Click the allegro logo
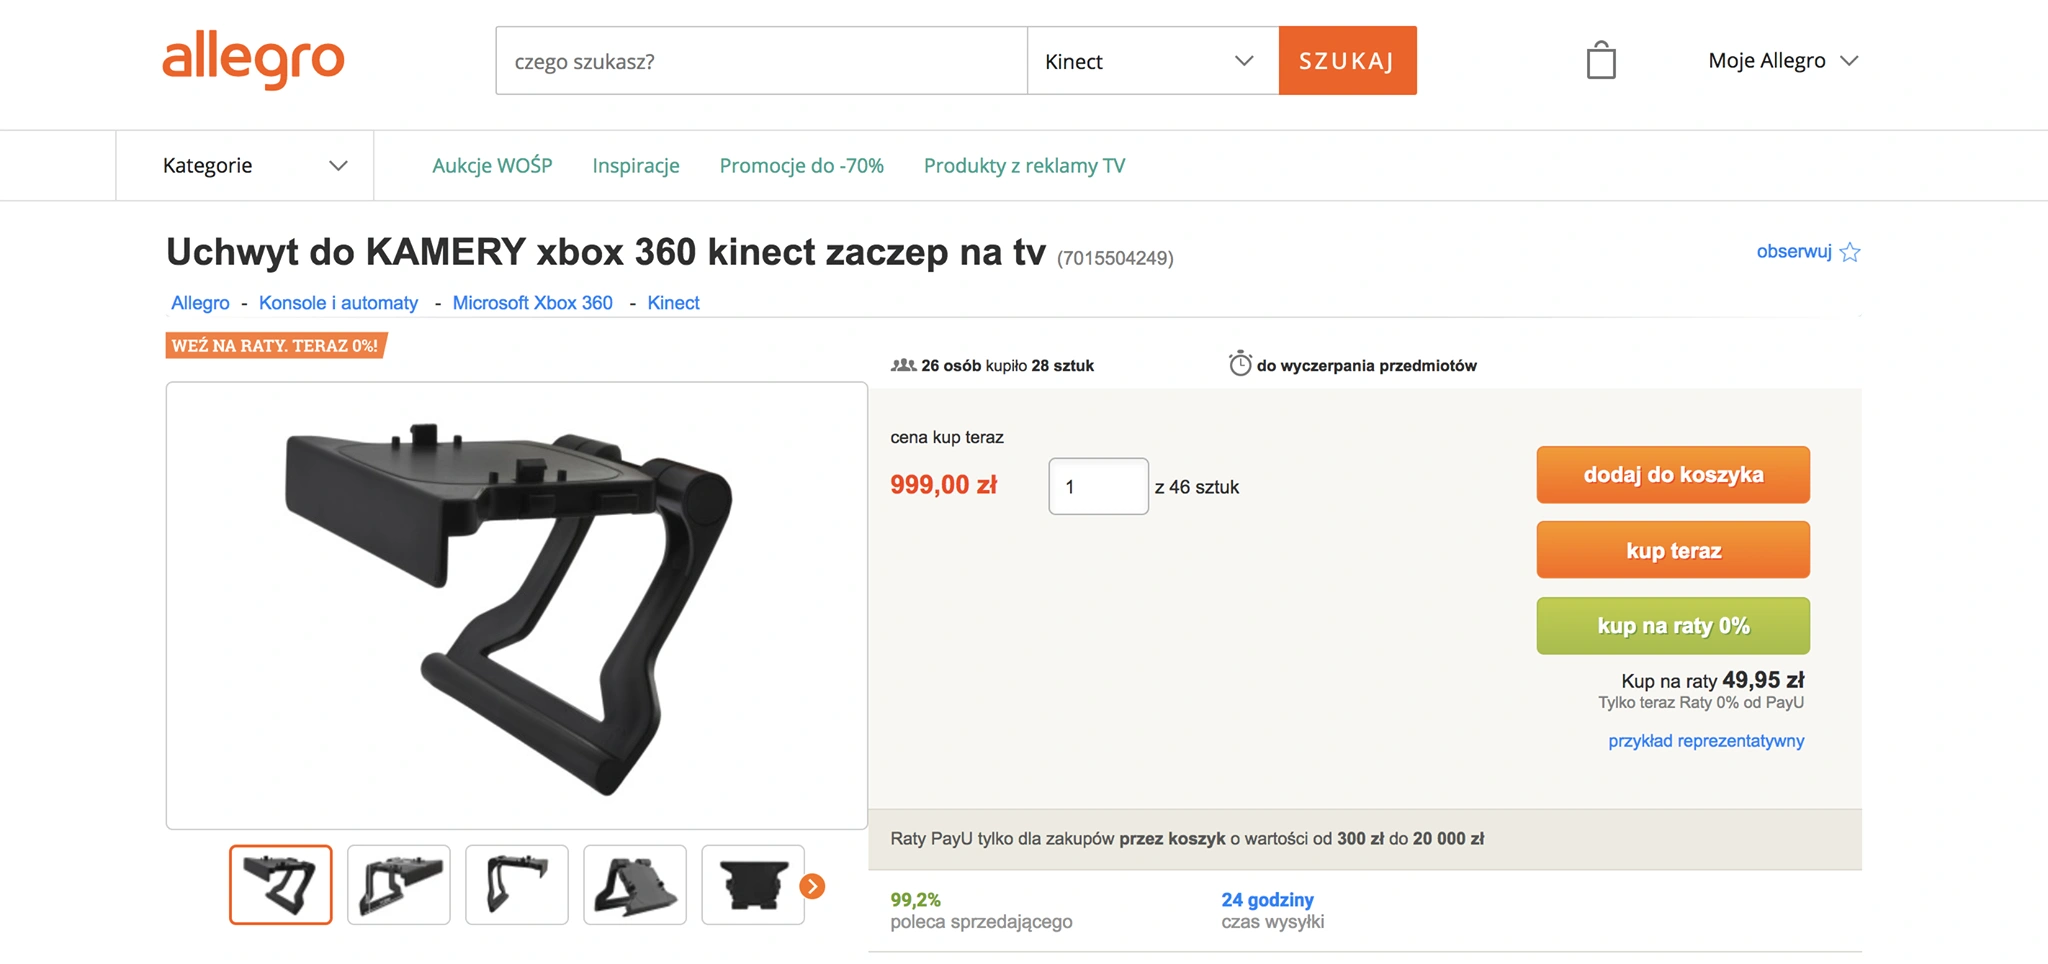The width and height of the screenshot is (2048, 964). click(253, 60)
